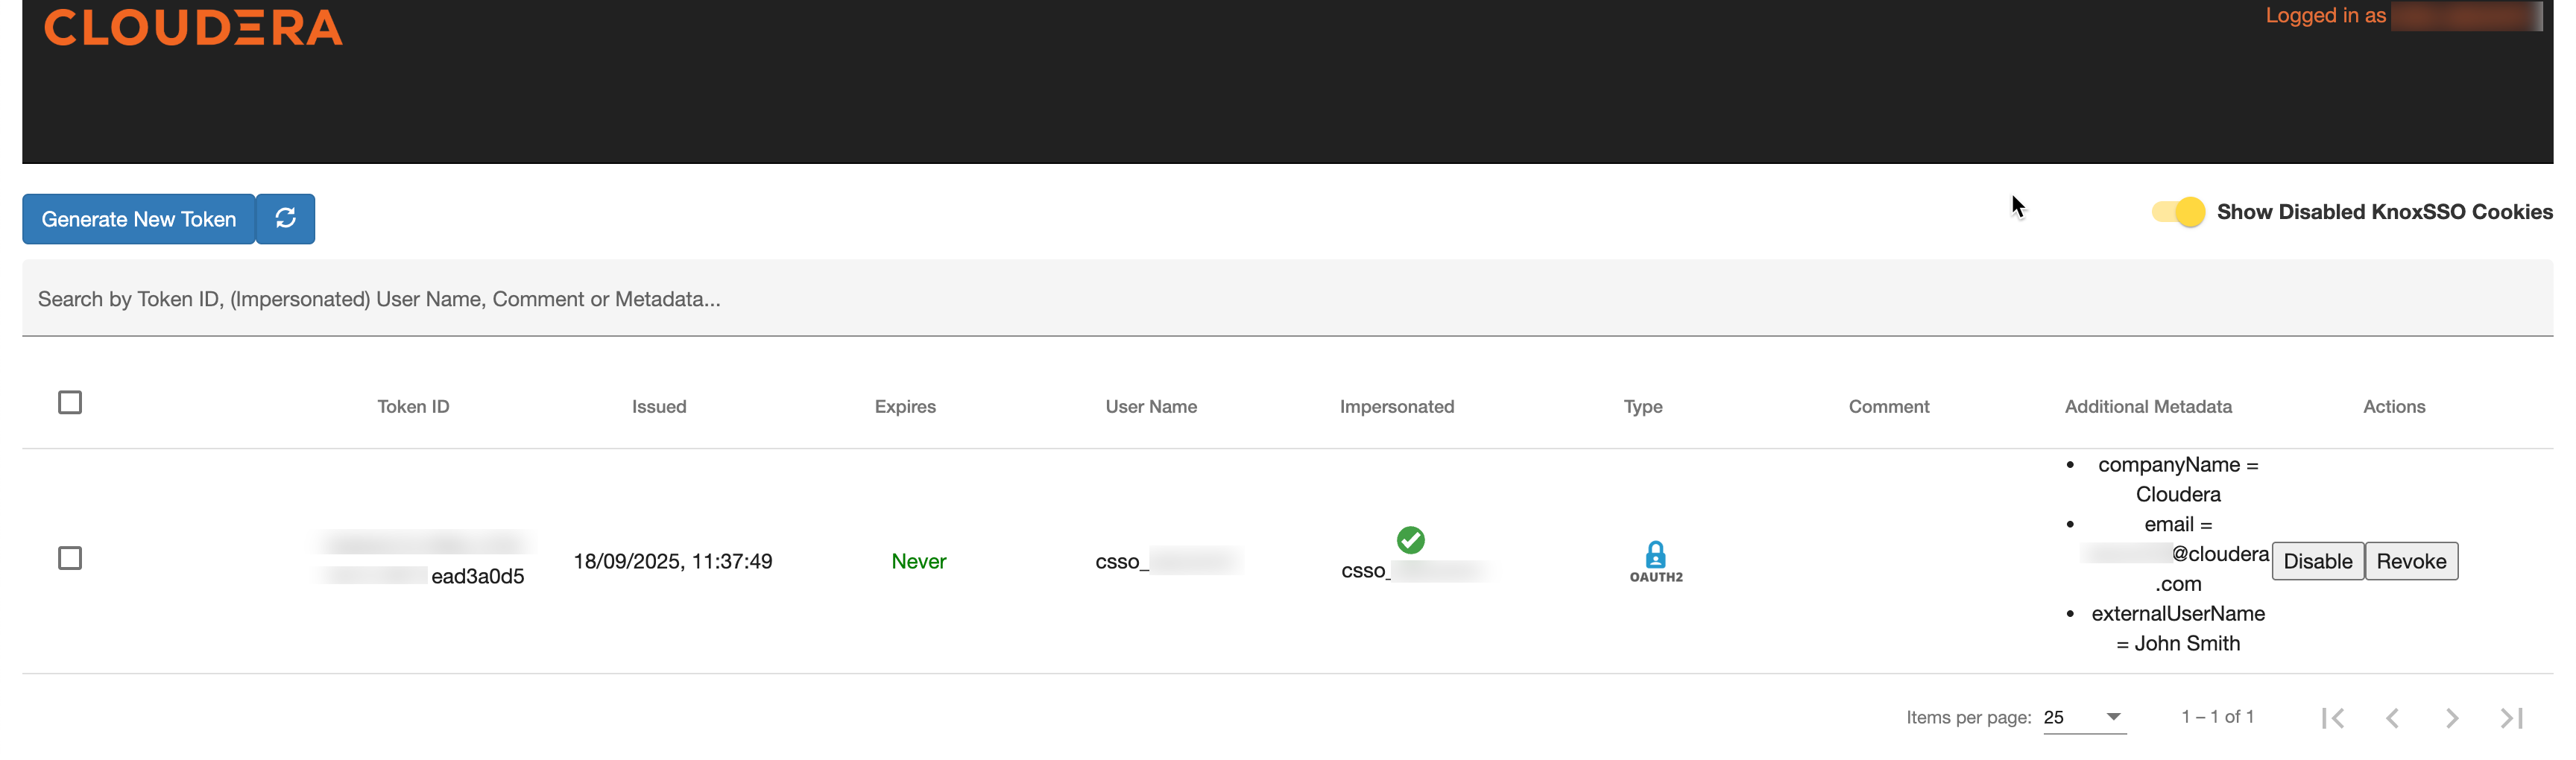Click the Token ID column header
The width and height of the screenshot is (2576, 760).
413,406
